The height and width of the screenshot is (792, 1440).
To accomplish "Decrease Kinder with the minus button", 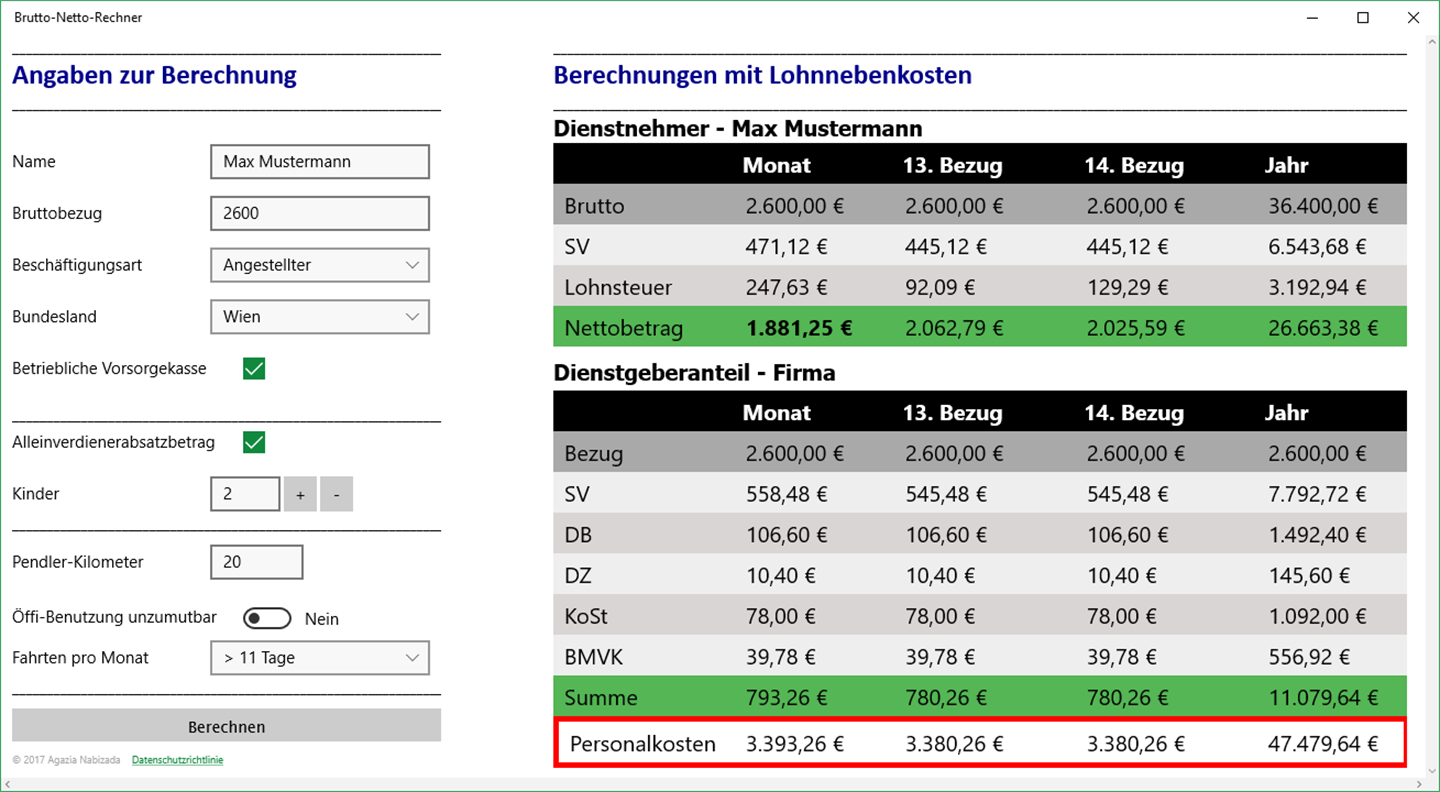I will coord(336,494).
